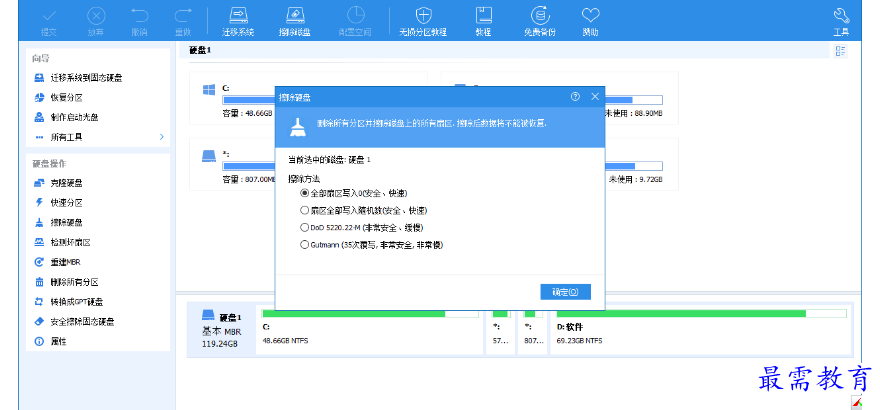The height and width of the screenshot is (410, 880).
Task: Click the 无损分区教程 shield icon
Action: pos(424,16)
